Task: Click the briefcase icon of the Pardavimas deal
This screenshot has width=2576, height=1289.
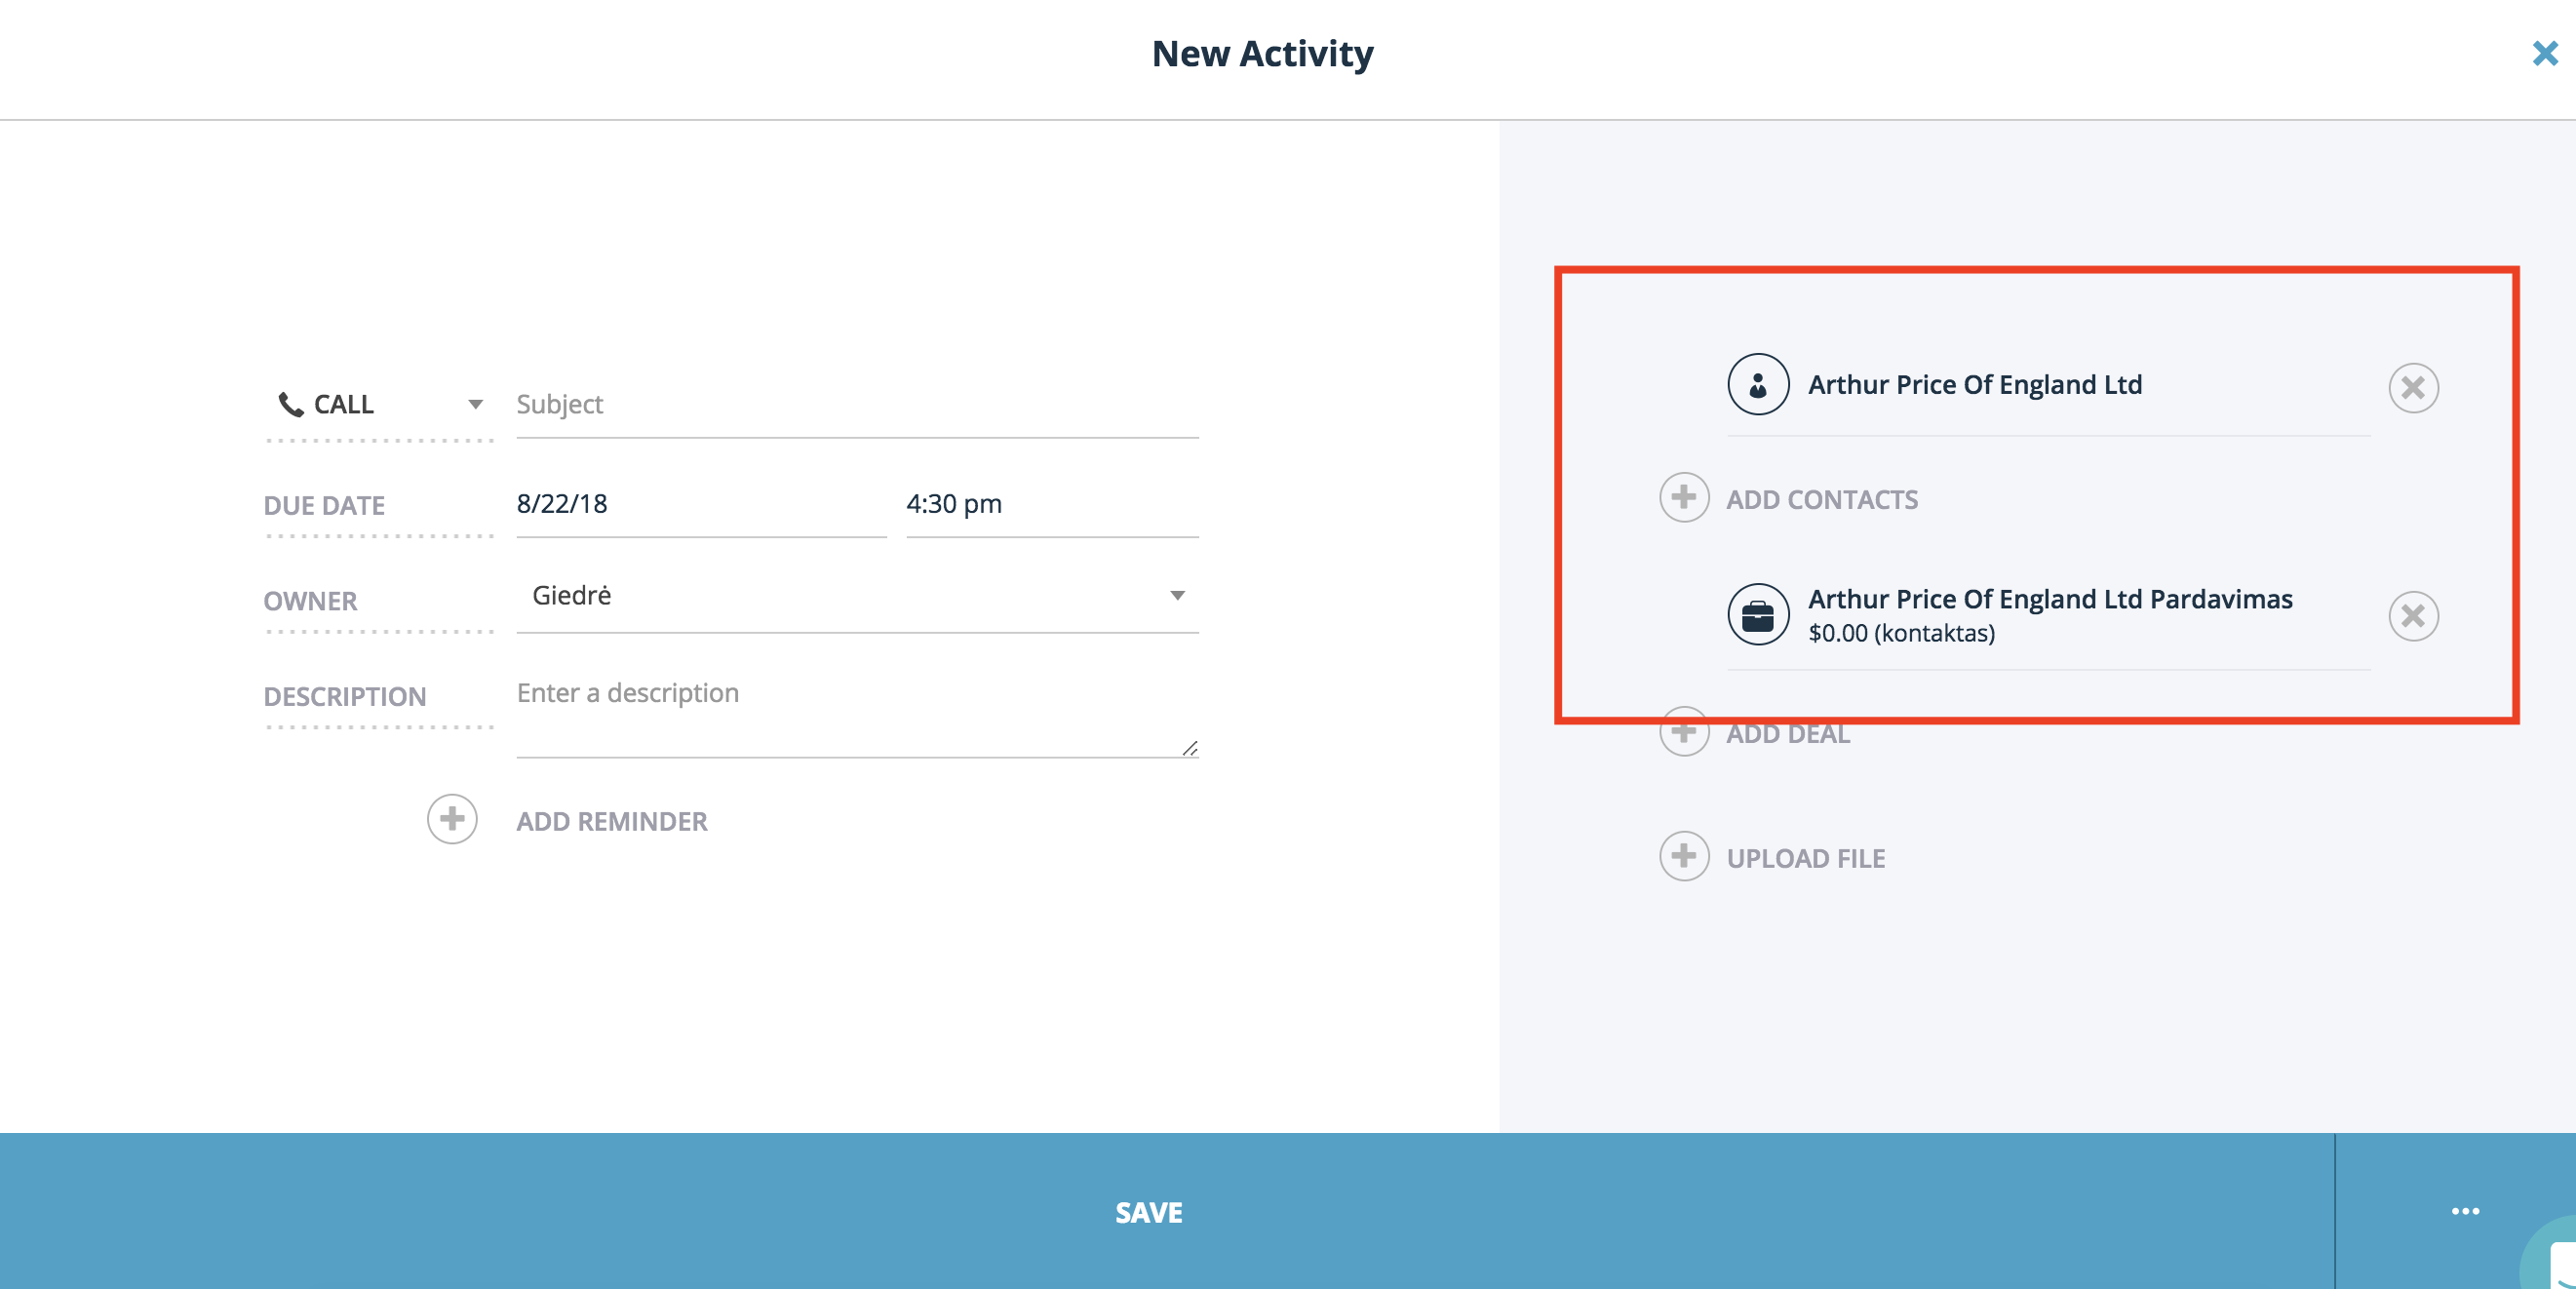Action: 1758,614
